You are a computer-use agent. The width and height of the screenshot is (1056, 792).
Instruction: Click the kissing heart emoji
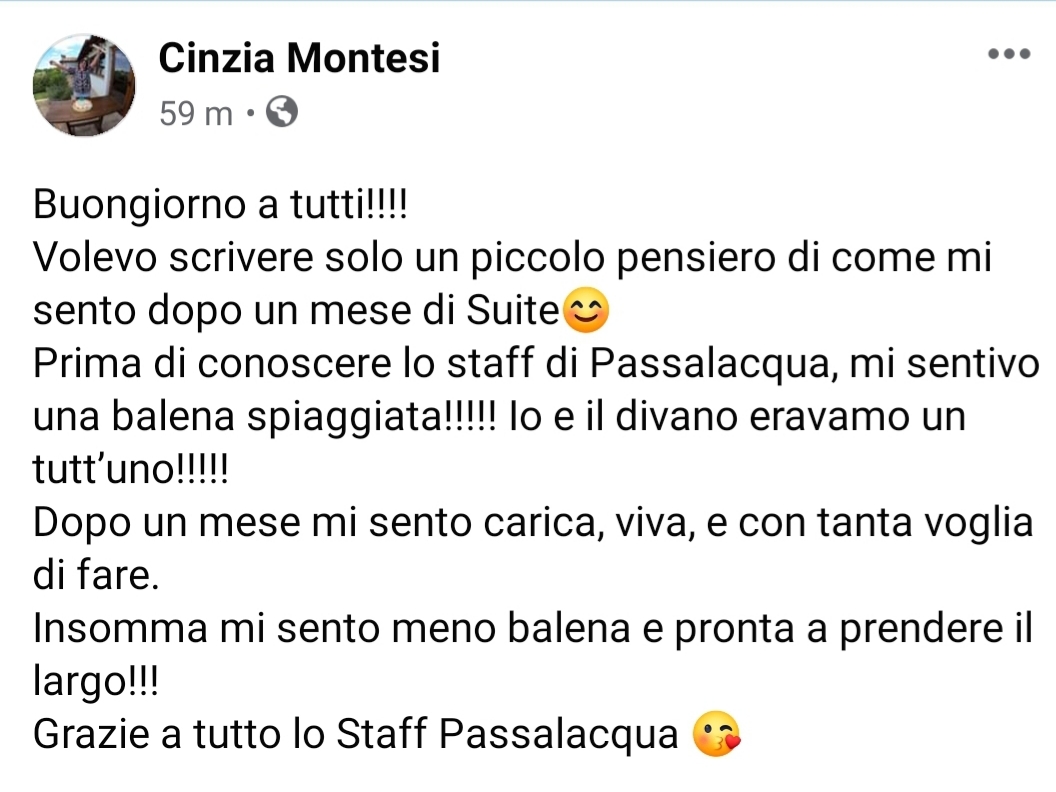(x=717, y=734)
